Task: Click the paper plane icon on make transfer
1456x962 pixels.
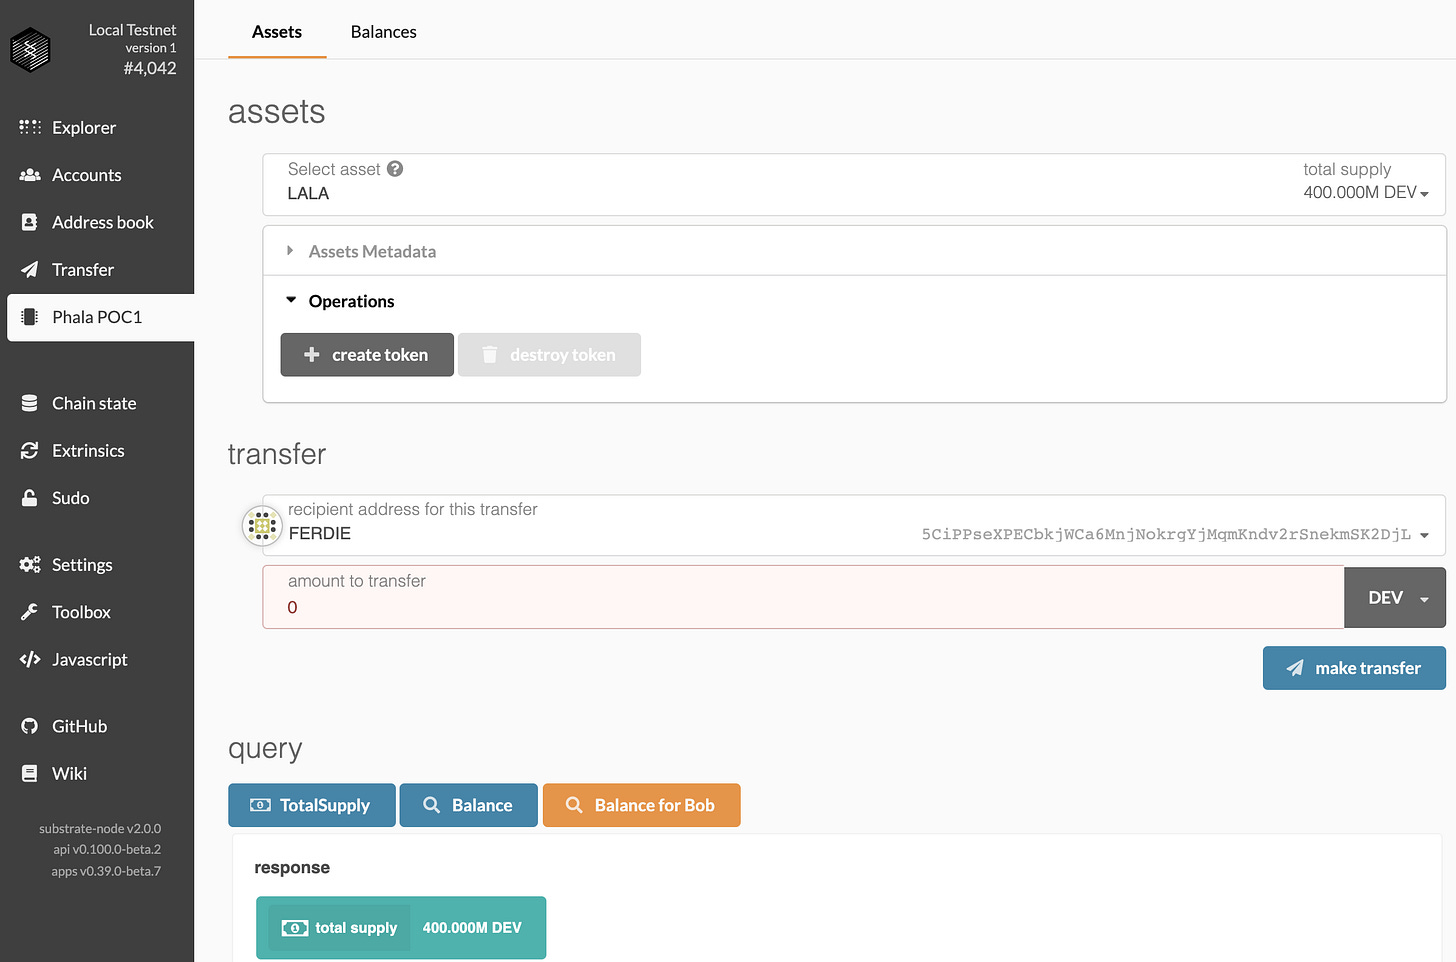Action: (x=1295, y=668)
